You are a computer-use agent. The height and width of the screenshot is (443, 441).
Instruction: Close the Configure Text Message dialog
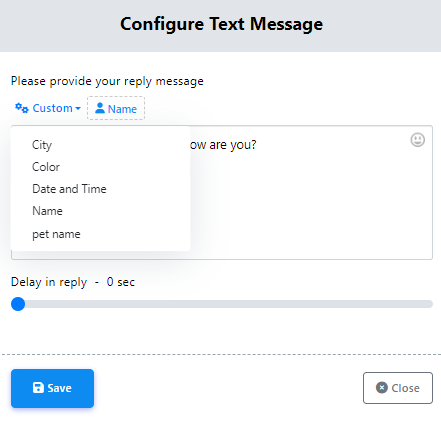click(x=398, y=388)
